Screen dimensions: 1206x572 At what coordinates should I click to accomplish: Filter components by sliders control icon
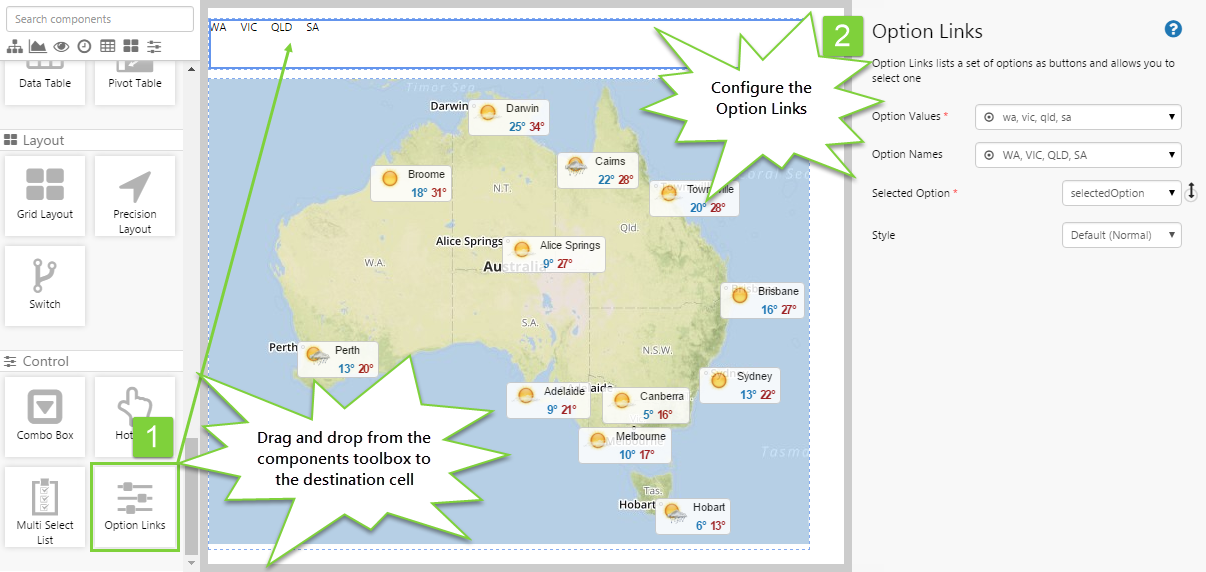[154, 46]
